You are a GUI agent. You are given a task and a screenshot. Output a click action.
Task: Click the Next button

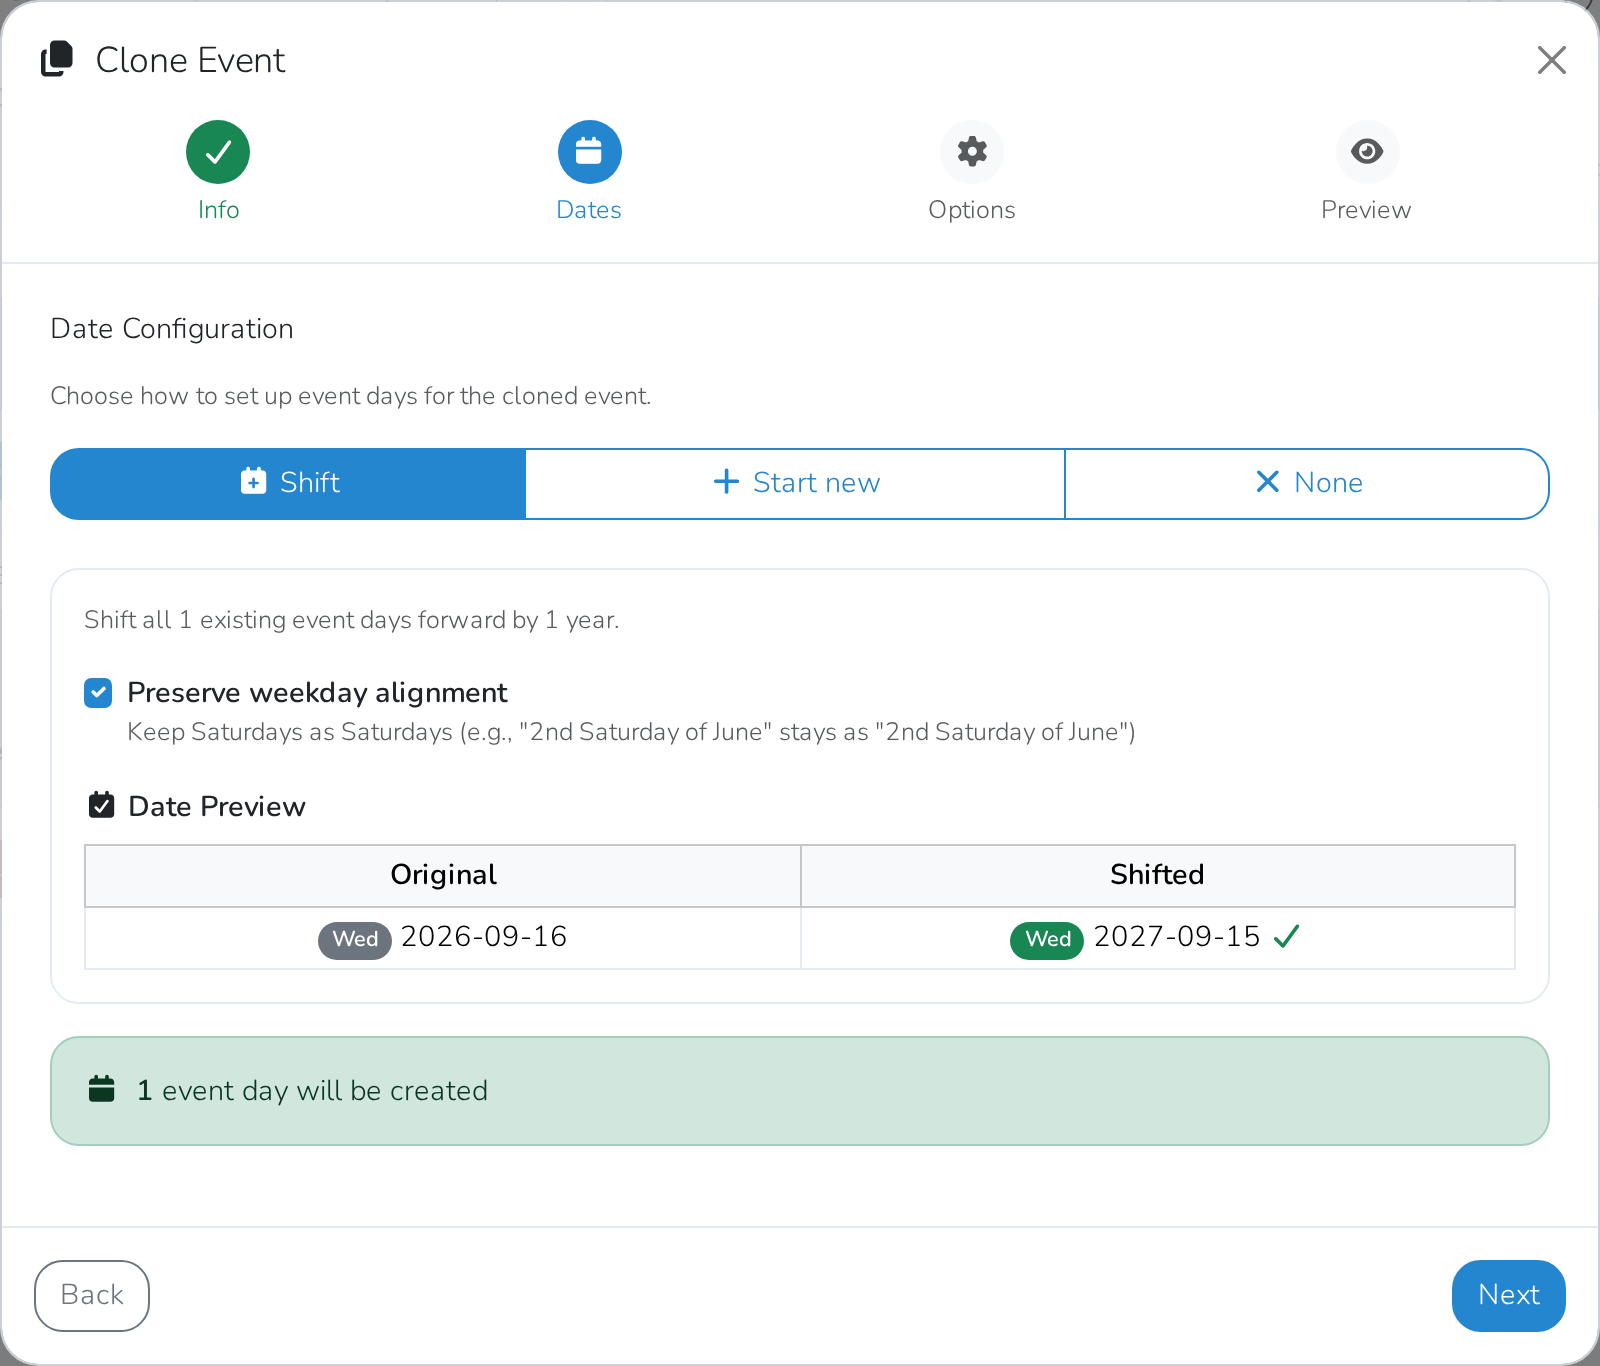click(1508, 1296)
